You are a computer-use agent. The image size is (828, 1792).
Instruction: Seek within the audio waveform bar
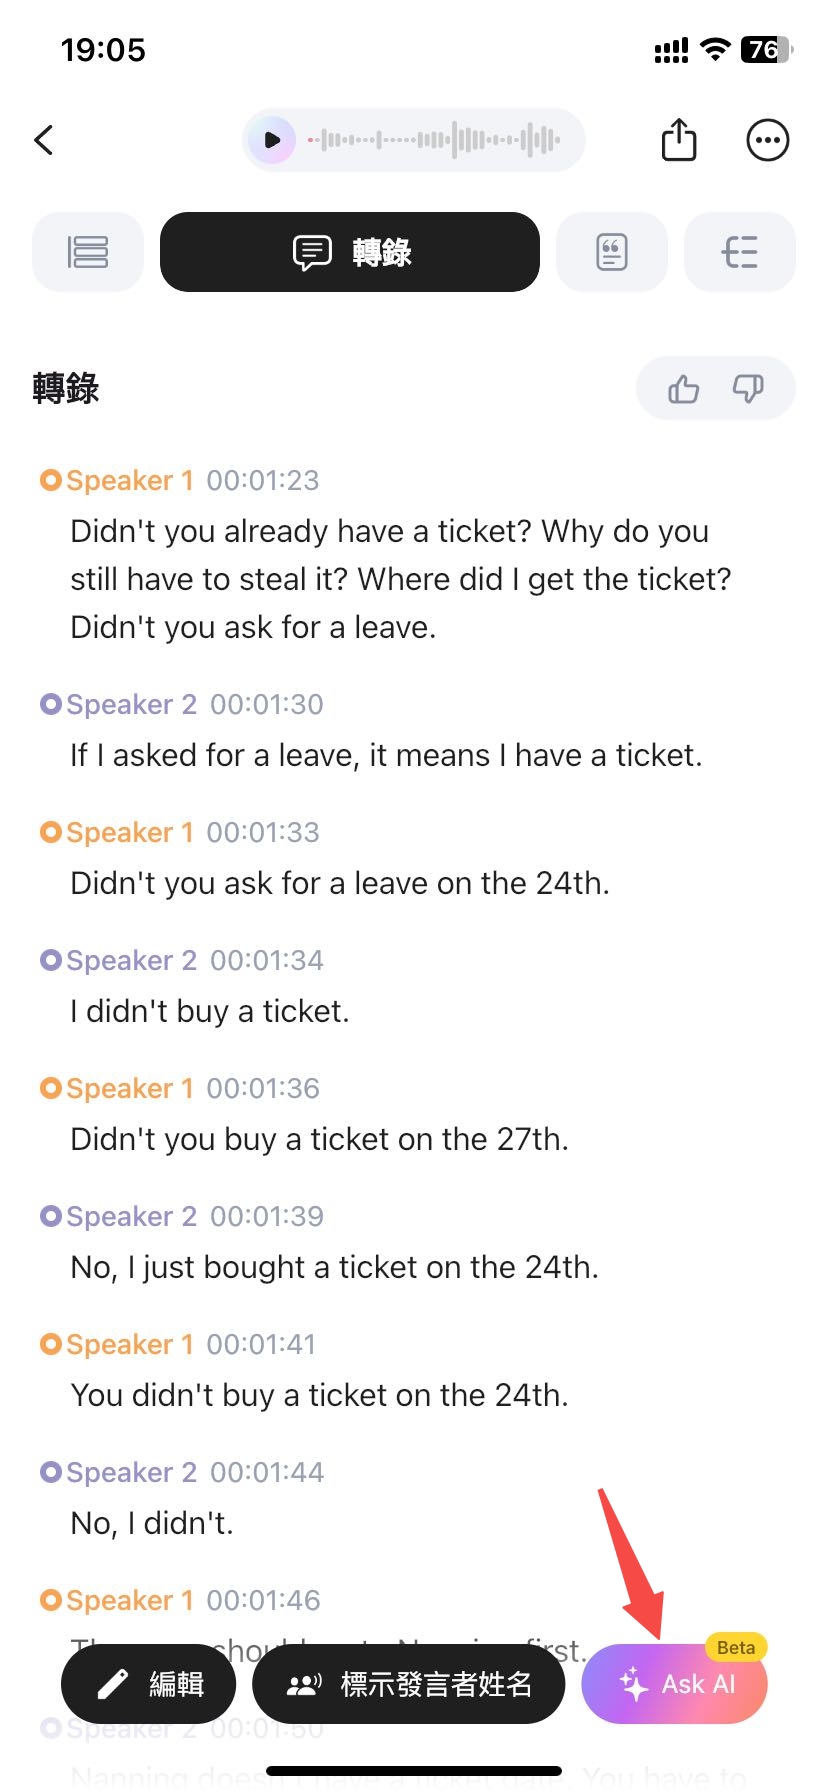[x=434, y=140]
